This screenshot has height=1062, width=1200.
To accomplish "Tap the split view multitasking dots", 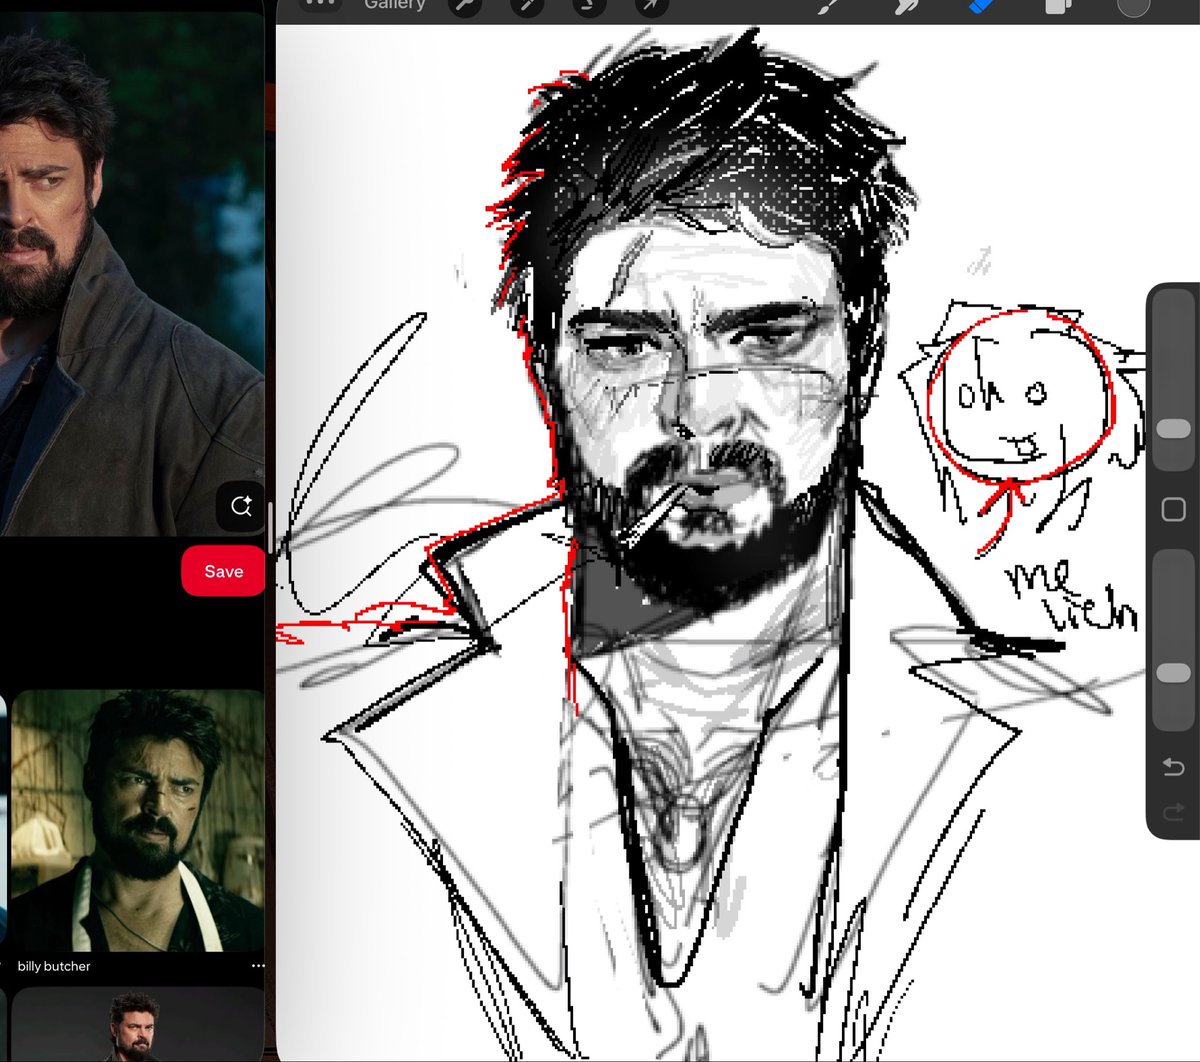I will coord(320,4).
